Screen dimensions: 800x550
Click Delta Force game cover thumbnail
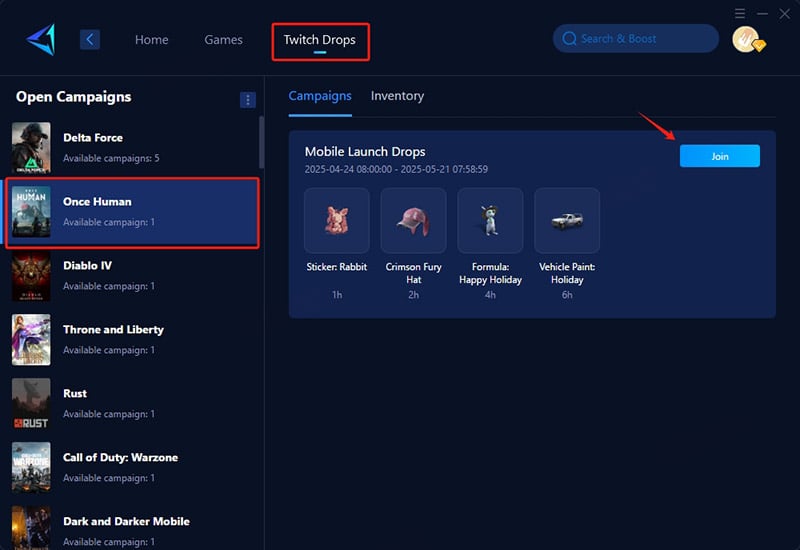31,147
